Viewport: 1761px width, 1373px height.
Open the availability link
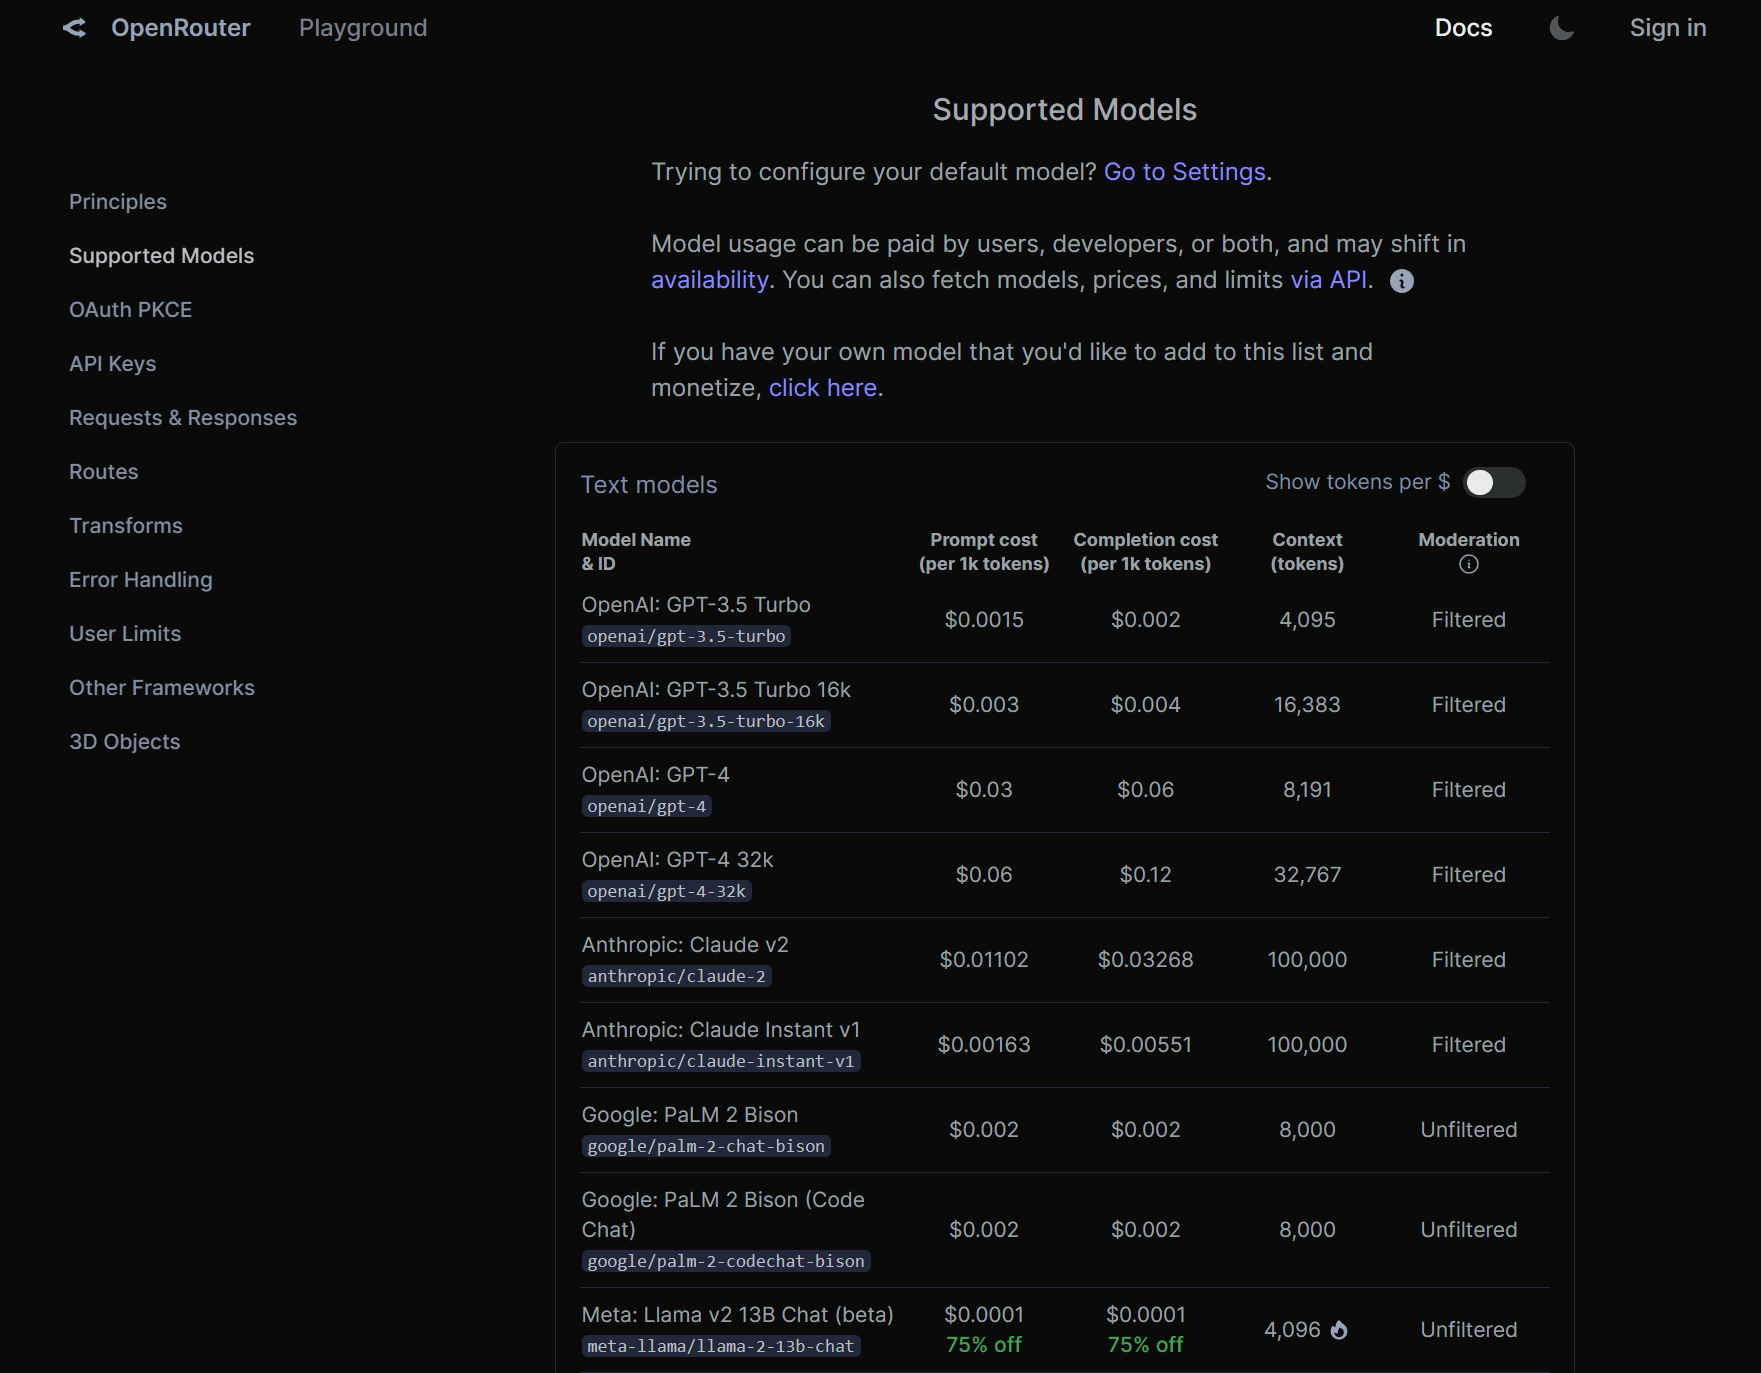pos(709,280)
